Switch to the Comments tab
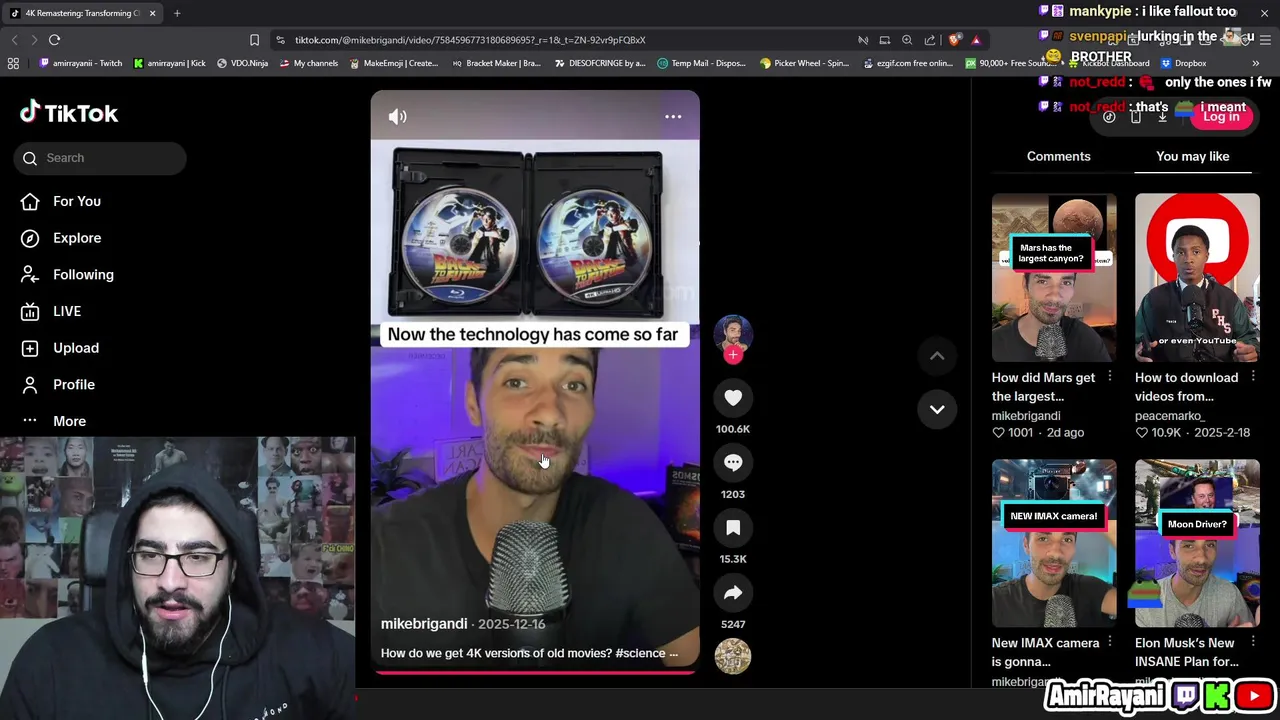This screenshot has height=720, width=1280. coord(1058,156)
